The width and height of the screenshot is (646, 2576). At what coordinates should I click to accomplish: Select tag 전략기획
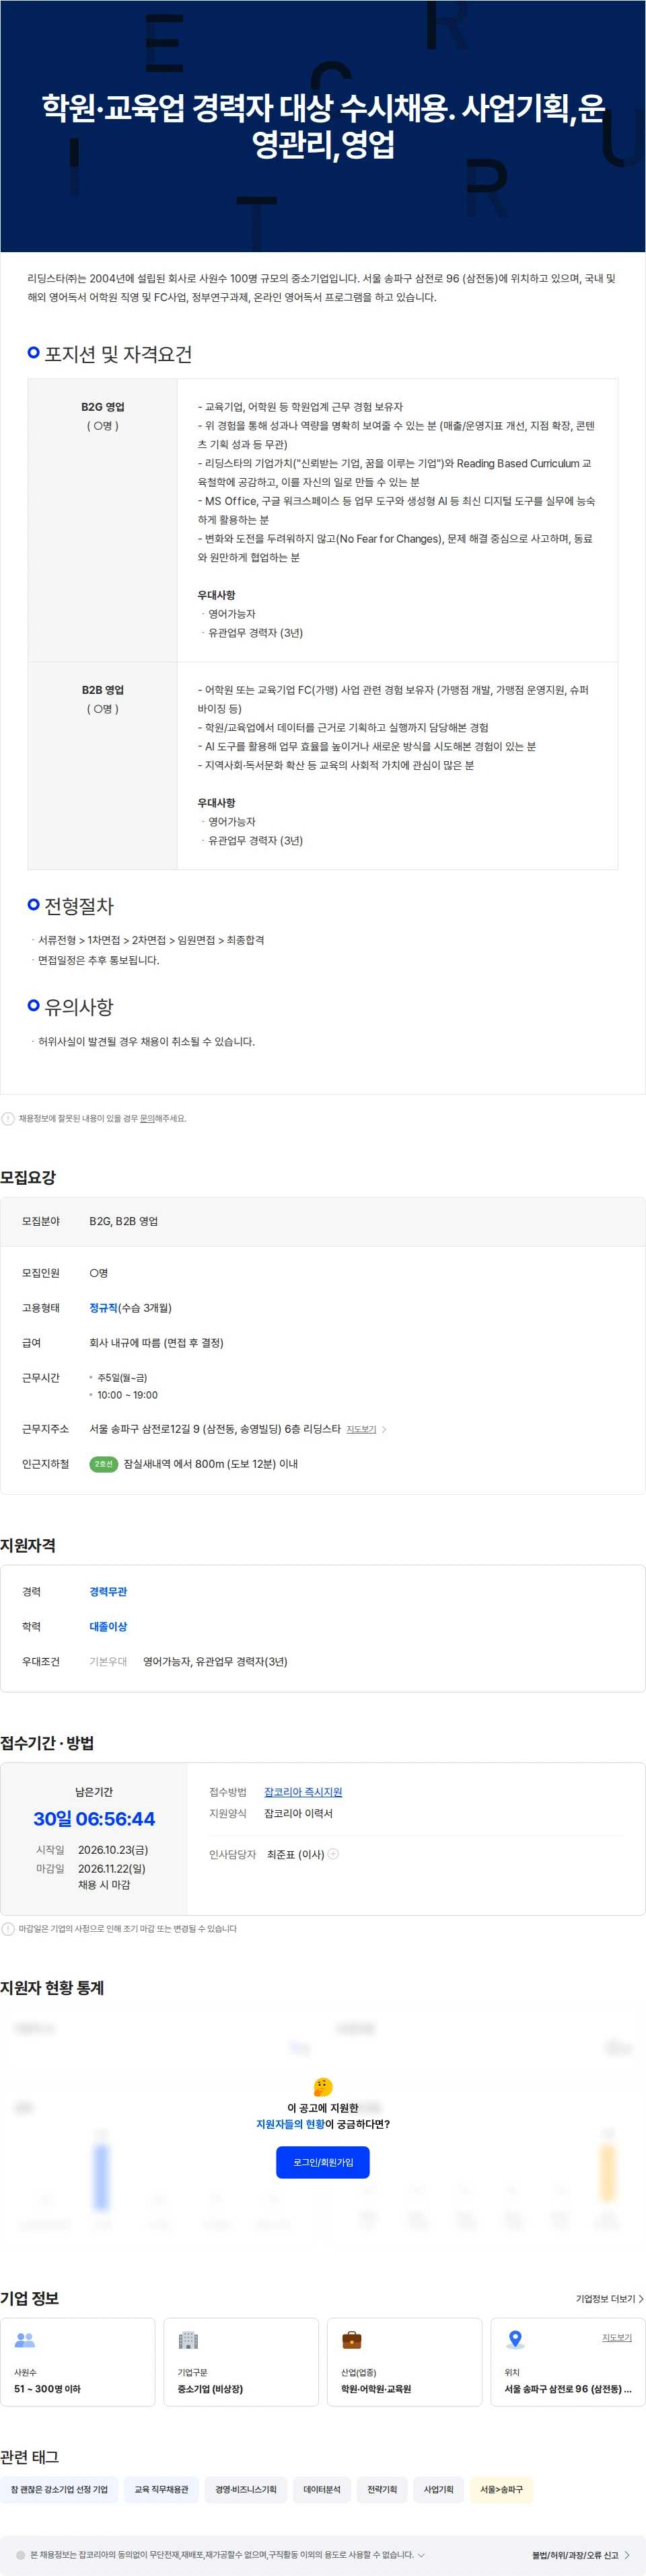[x=382, y=2489]
